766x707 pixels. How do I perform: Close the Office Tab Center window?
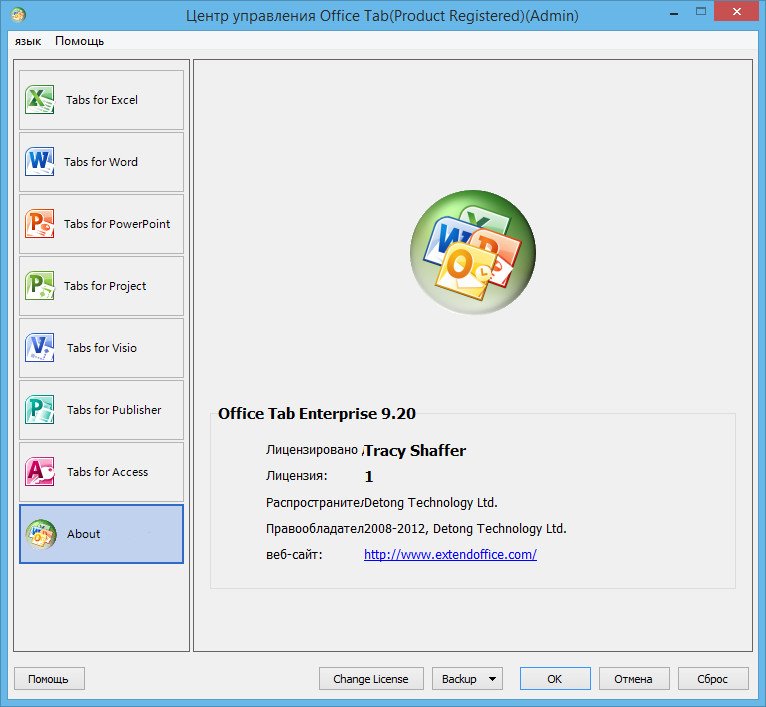(737, 12)
